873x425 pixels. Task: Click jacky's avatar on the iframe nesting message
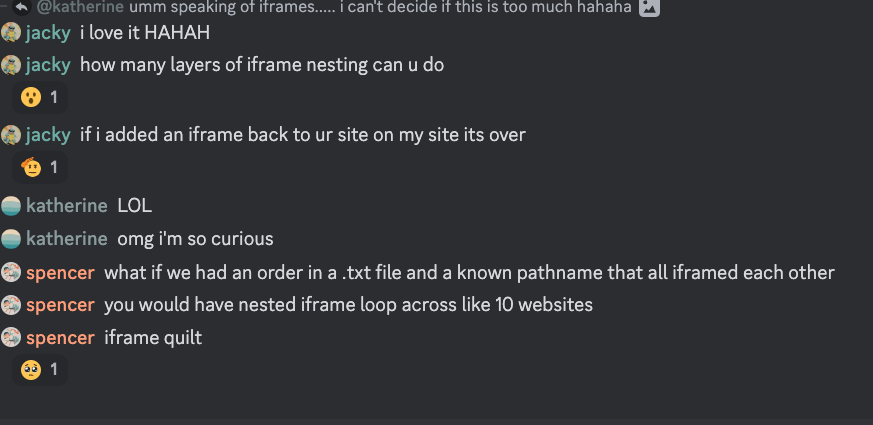pyautogui.click(x=11, y=65)
